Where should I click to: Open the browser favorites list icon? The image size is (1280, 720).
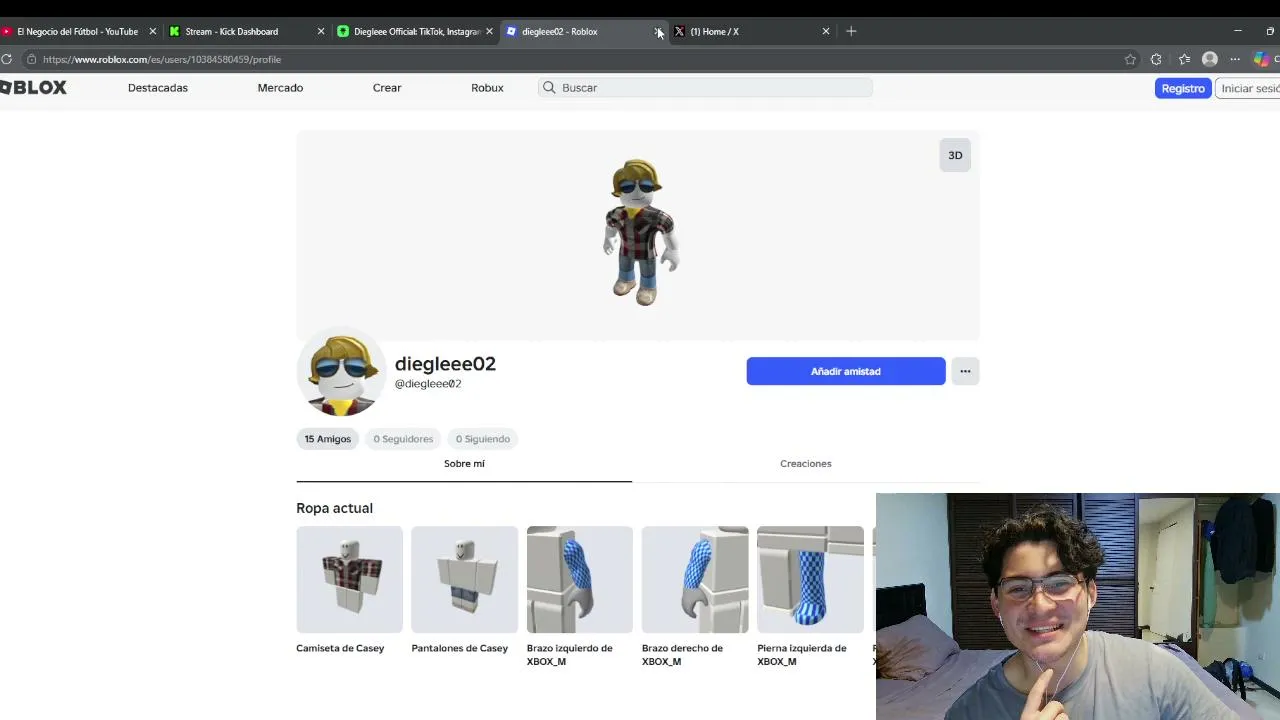1184,59
